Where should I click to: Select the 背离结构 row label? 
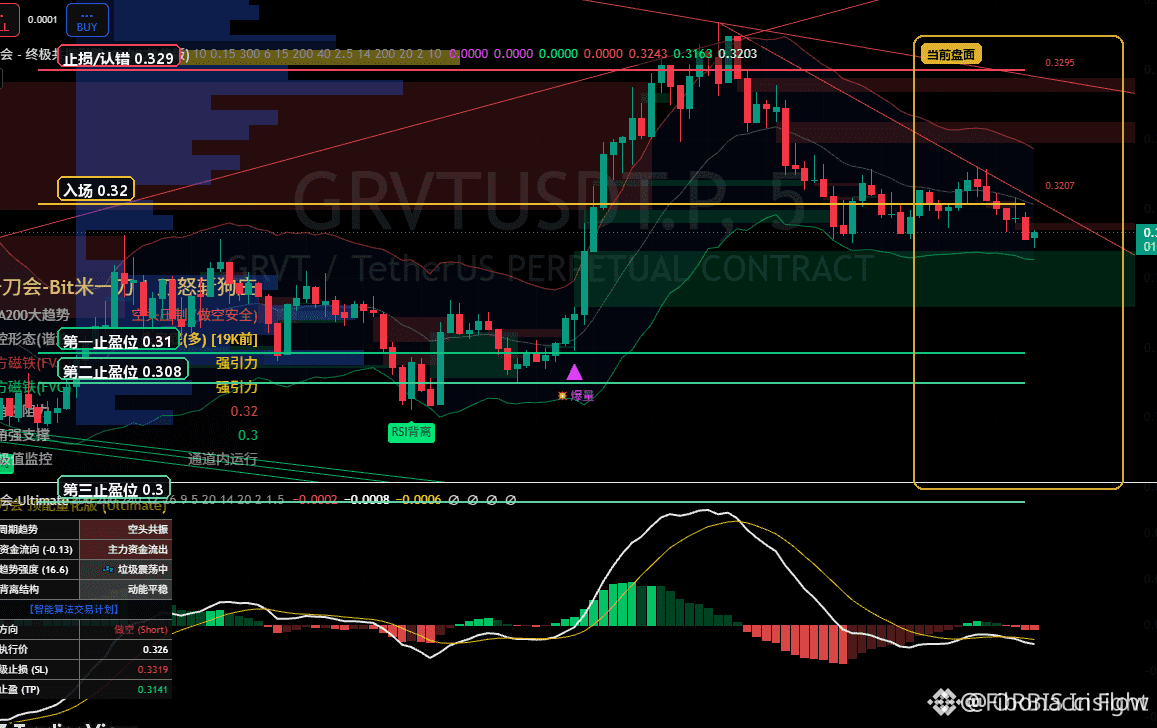[19, 589]
